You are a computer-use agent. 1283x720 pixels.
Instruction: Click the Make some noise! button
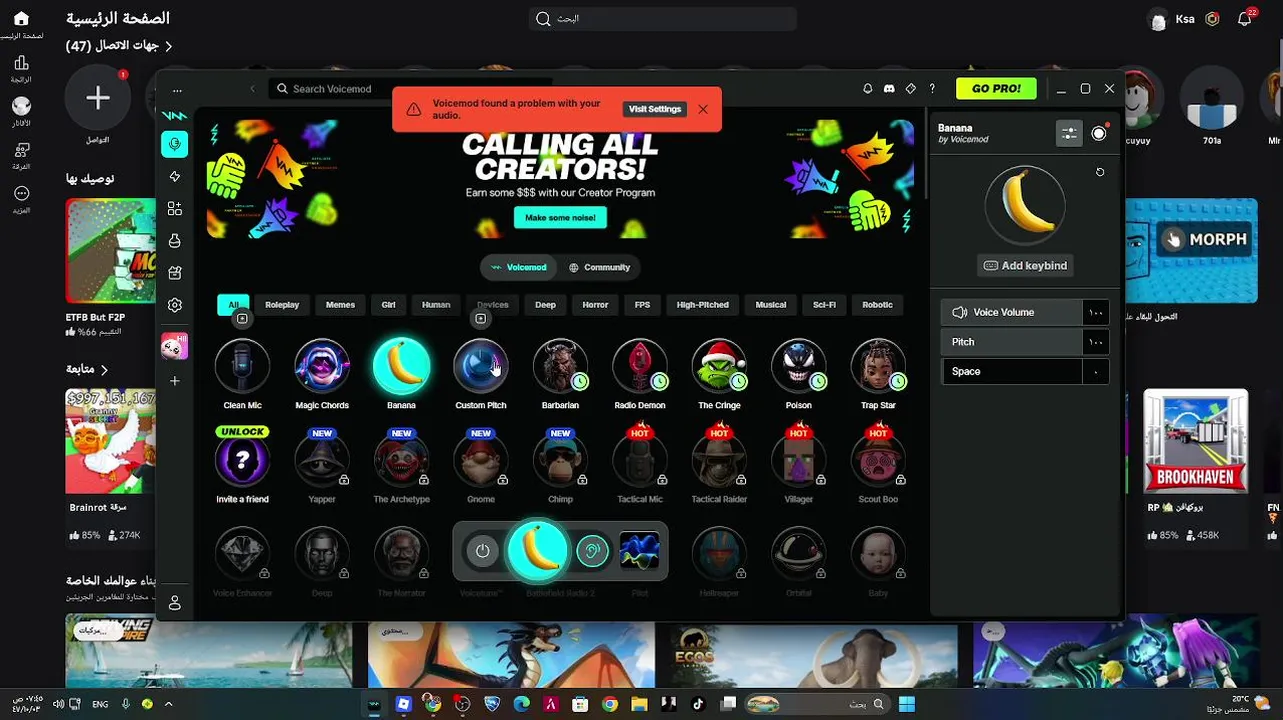coord(560,217)
